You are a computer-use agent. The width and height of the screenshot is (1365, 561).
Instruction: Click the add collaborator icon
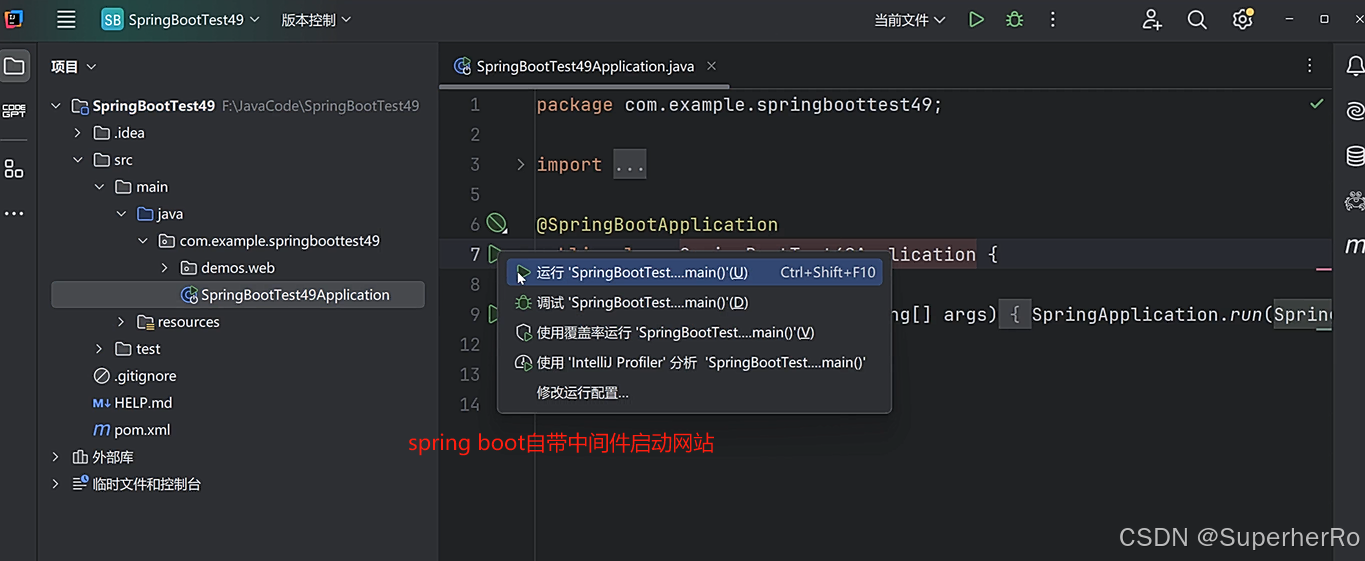pyautogui.click(x=1152, y=20)
